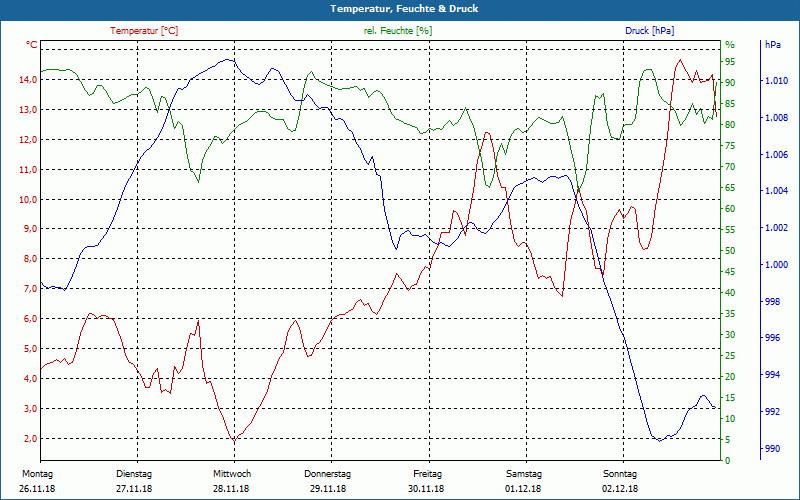
Task: Click the "50" humidity axis value
Action: (730, 251)
